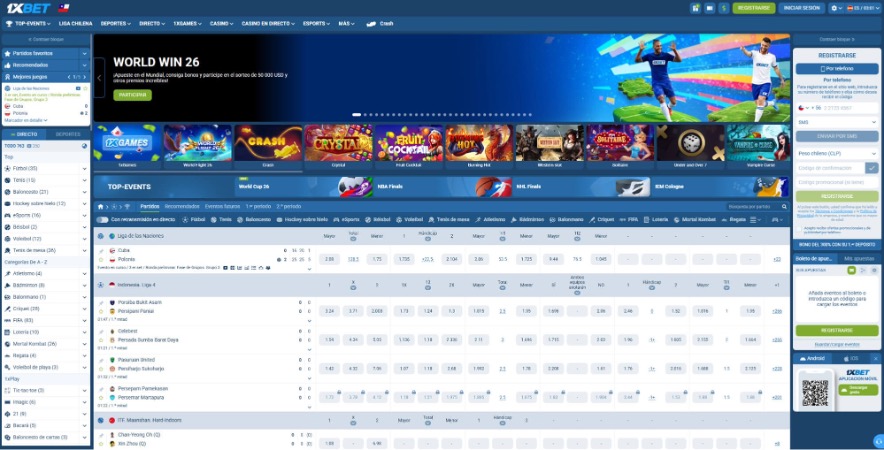Viewport: 884px width, 450px height.
Task: Click the green REGISTRARSE header button
Action: (x=754, y=8)
